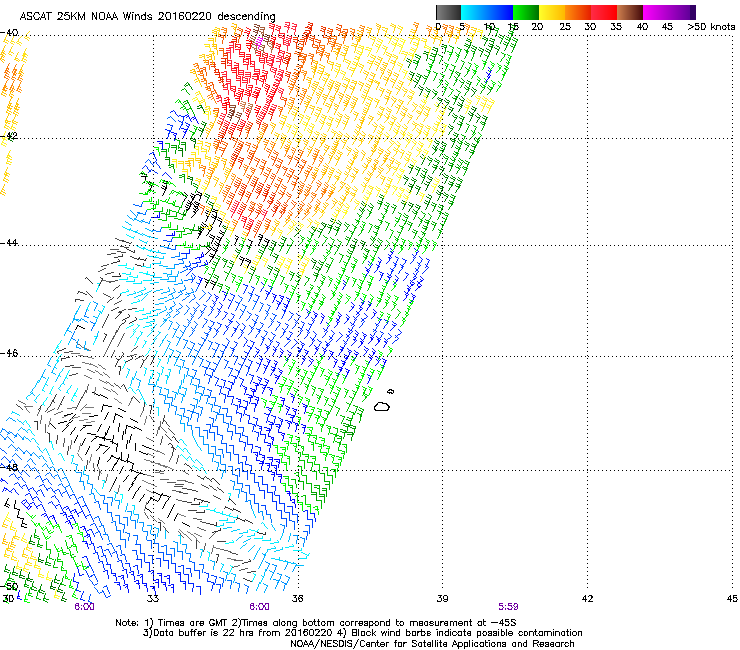This screenshot has width=740, height=650.
Task: Click the 30 longitude axis label
Action: [x=8, y=599]
